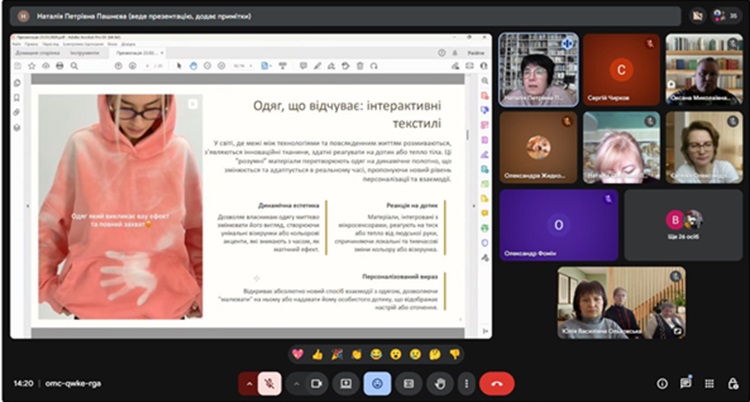Viewport: 750px width, 402px height.
Task: Expand camera video settings arrow
Action: tap(296, 383)
